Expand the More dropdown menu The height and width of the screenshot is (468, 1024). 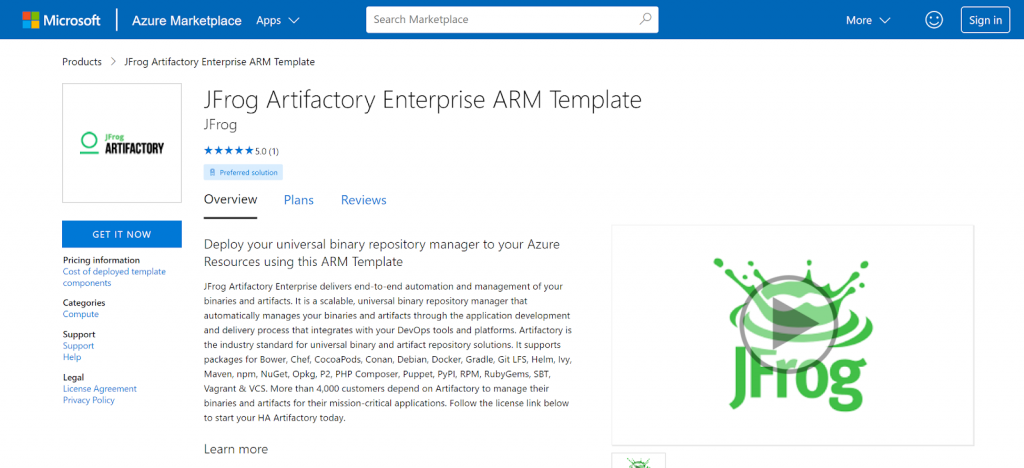pyautogui.click(x=866, y=20)
